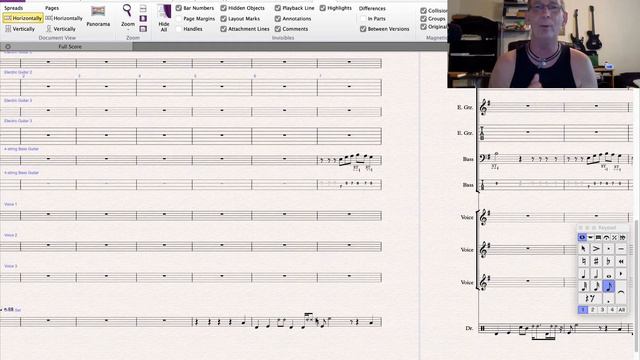Open Keypad accidentals layout
The image size is (640, 360).
(x=622, y=237)
